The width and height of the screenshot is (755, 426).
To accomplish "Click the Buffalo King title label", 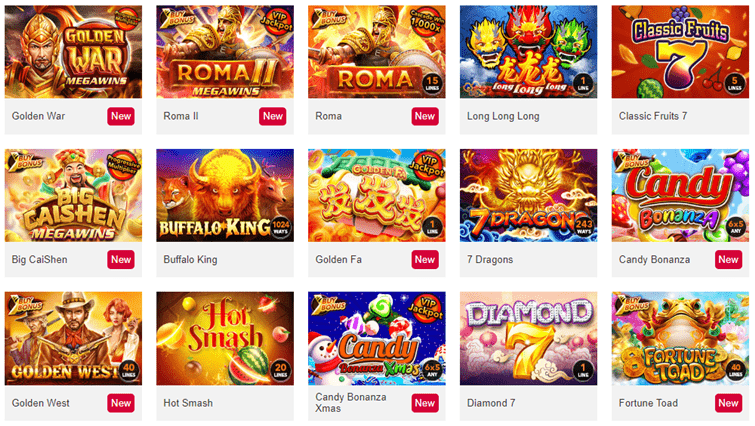I will [x=190, y=259].
